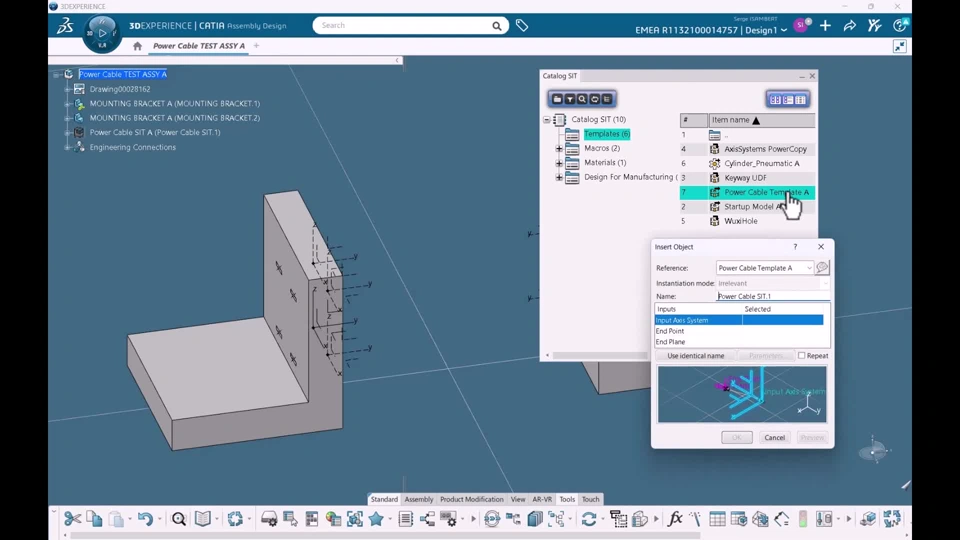Switch to the Assembly toolbar tab
960x540 pixels.
coord(419,499)
